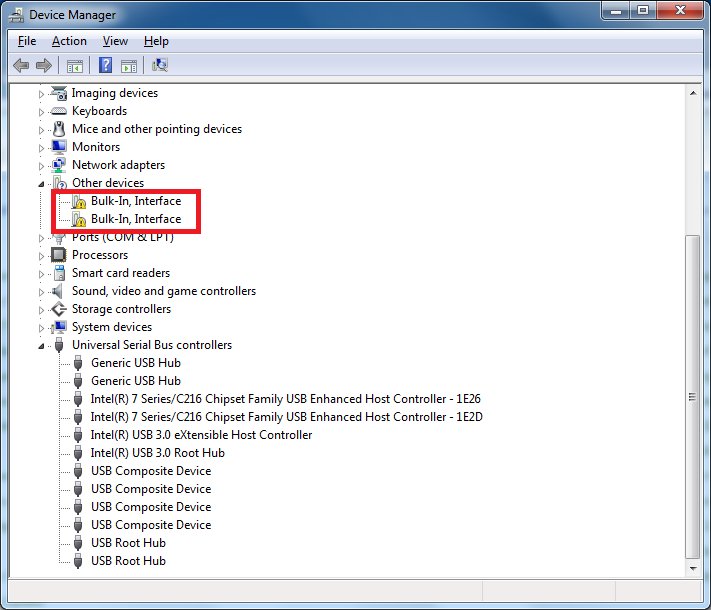Expand the System devices node

point(41,328)
